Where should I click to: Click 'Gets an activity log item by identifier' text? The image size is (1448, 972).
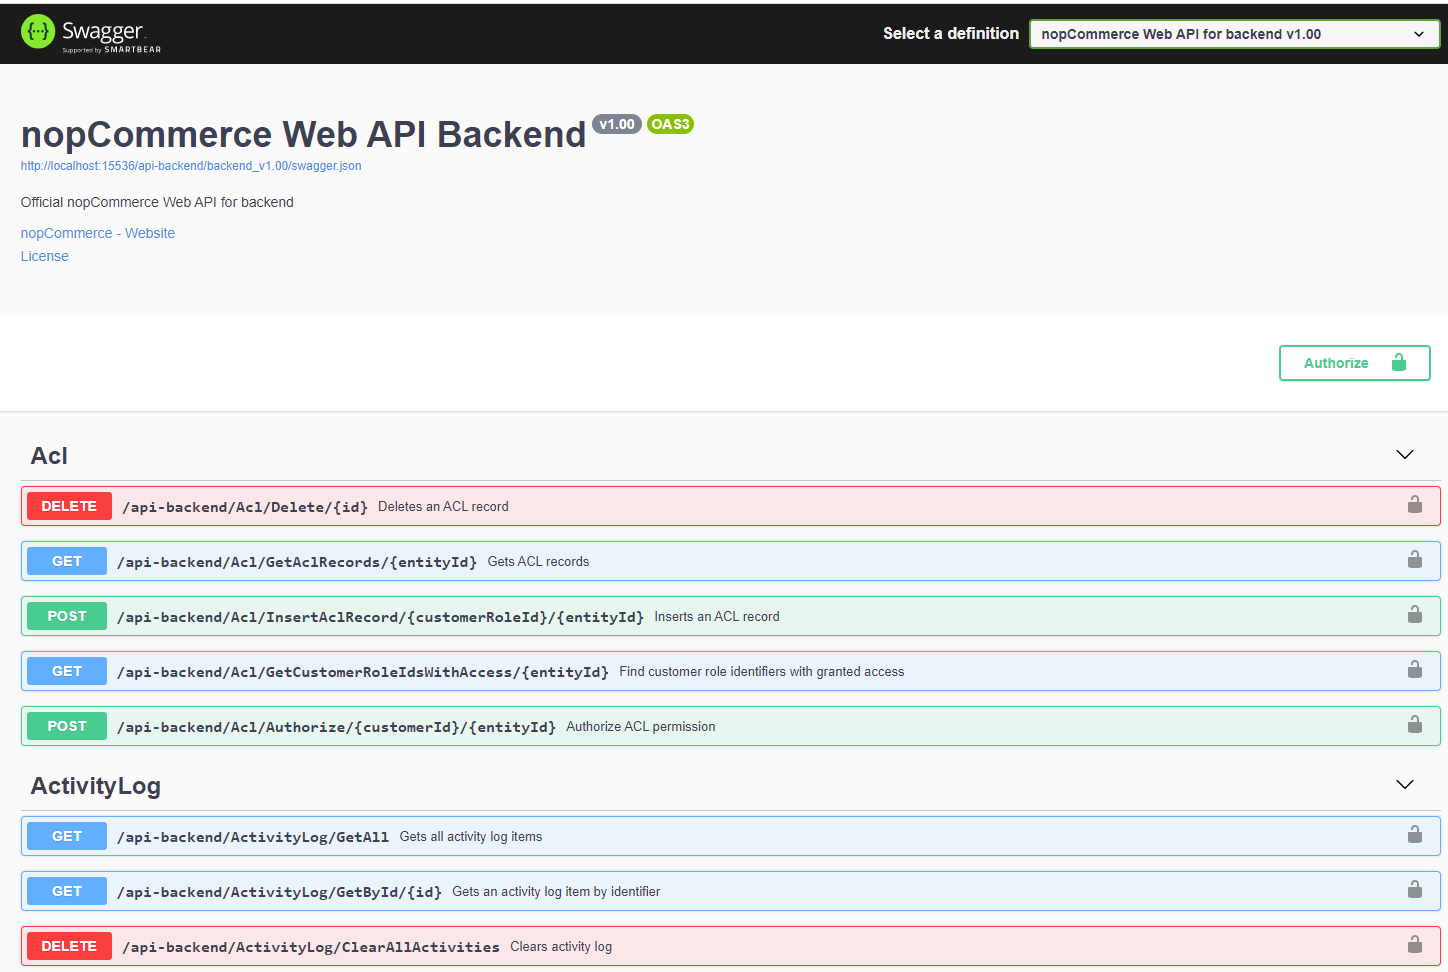556,892
